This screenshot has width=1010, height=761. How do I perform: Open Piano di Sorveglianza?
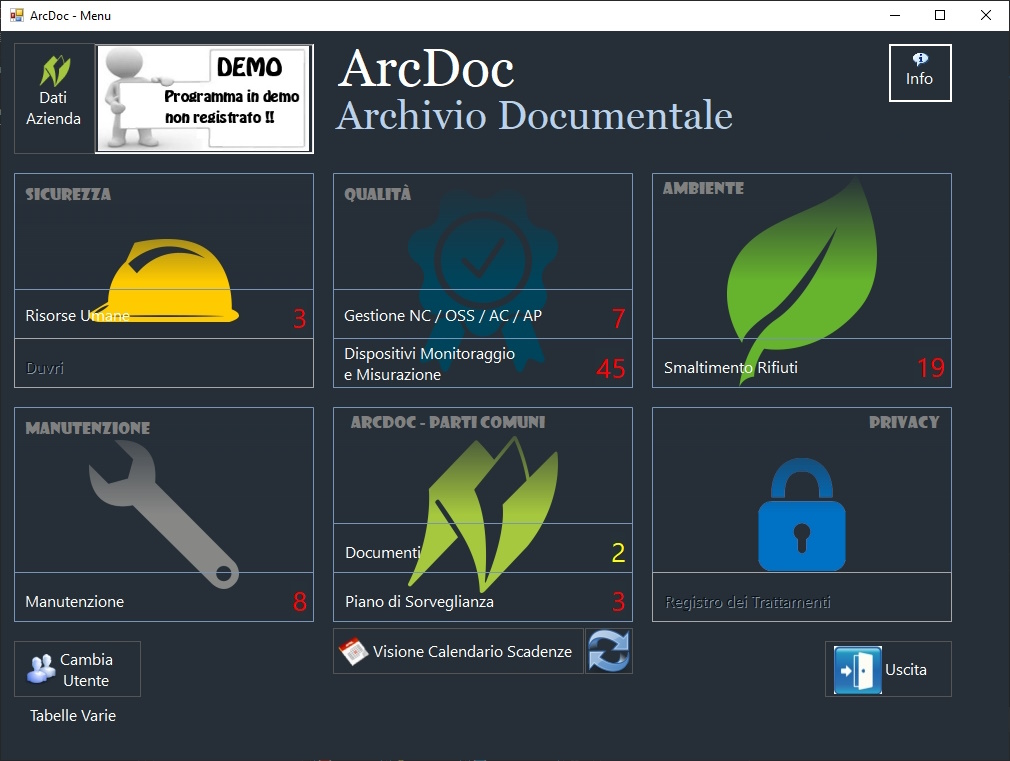pyautogui.click(x=482, y=597)
